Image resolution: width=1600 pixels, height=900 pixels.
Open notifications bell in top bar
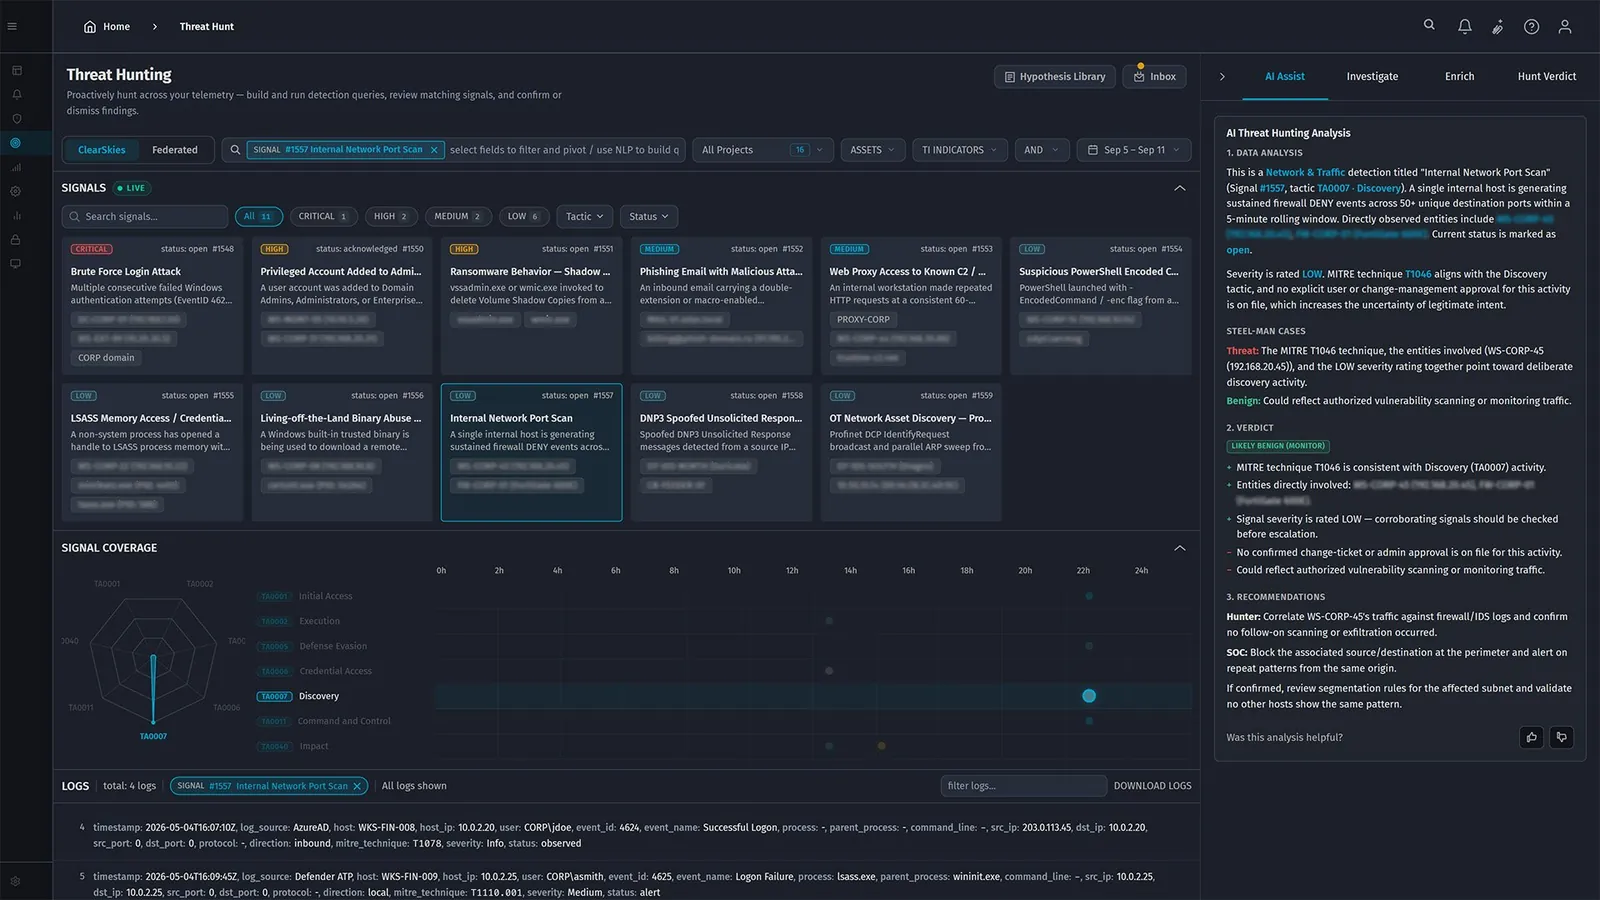(1464, 27)
